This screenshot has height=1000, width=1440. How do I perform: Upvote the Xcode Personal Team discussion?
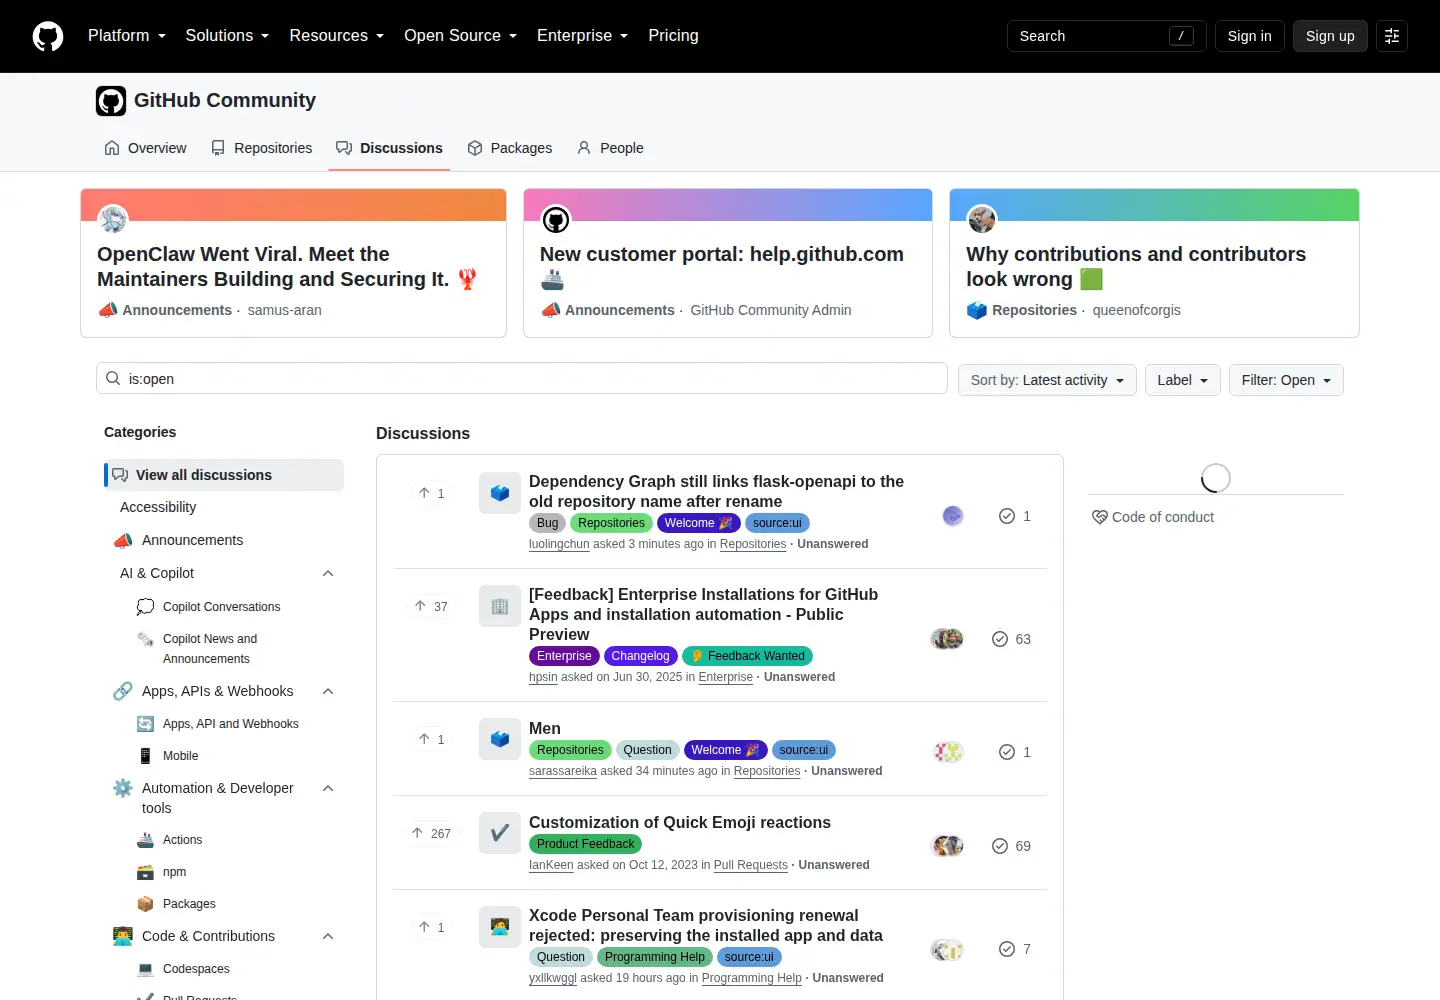point(431,927)
